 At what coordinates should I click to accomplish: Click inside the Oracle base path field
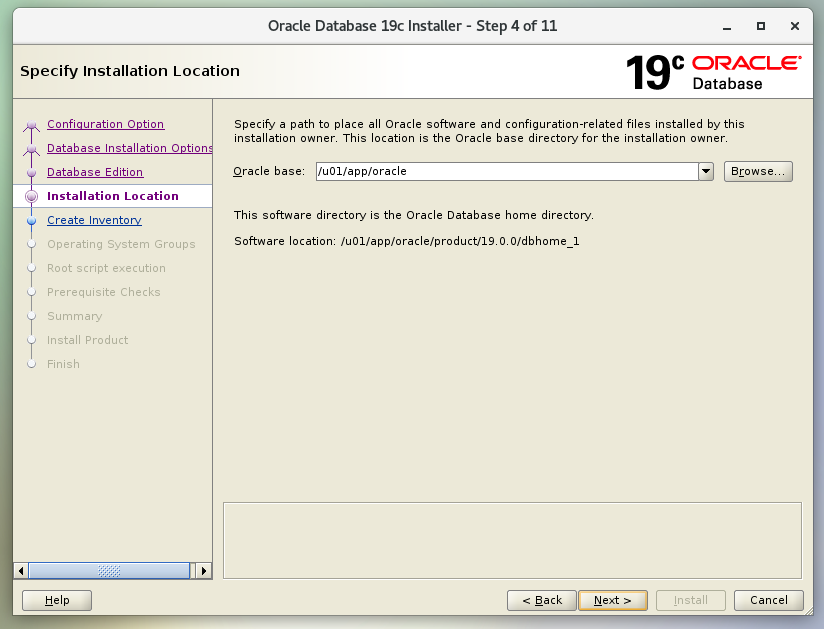(x=506, y=171)
